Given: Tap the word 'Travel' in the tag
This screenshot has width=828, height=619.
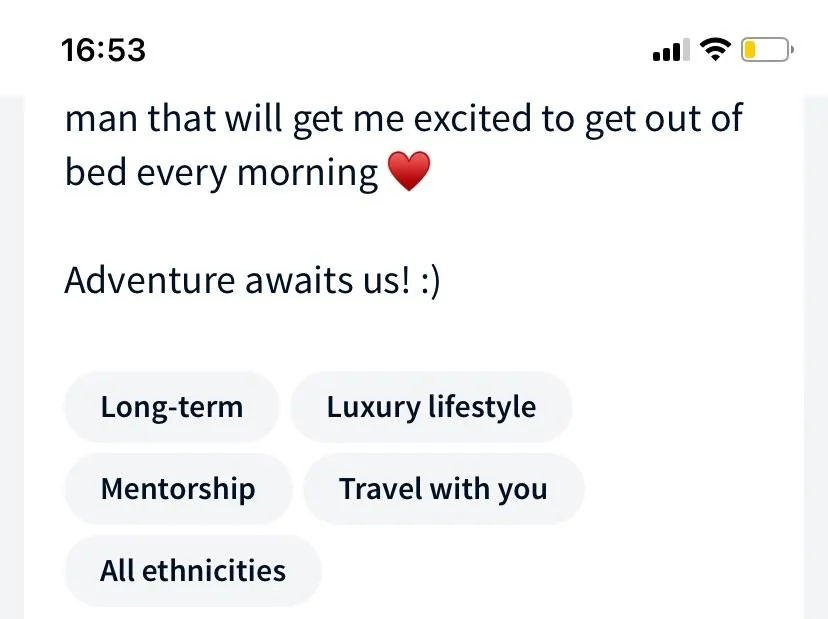Looking at the screenshot, I should point(380,489).
